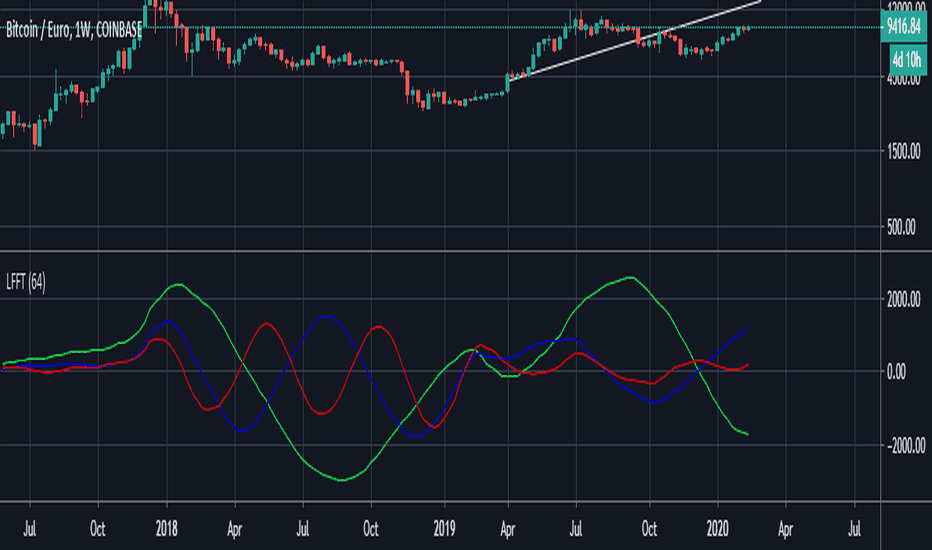Image resolution: width=932 pixels, height=550 pixels.
Task: Click the pane divider above LFFT panel
Action: coord(466,252)
